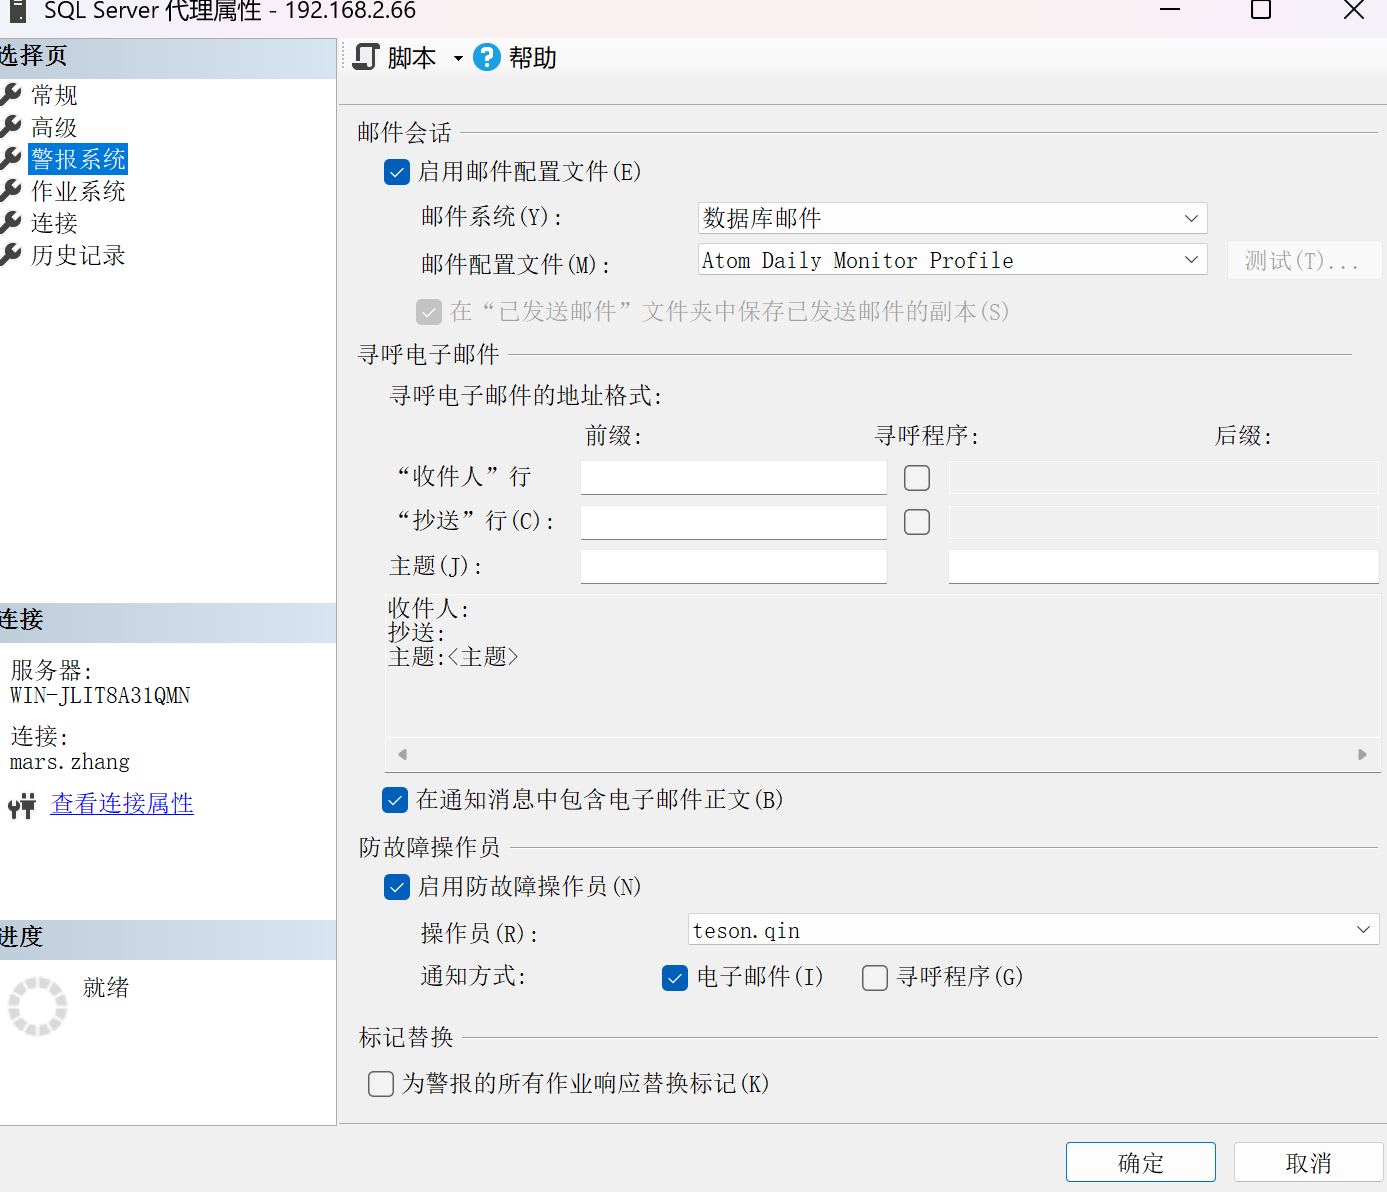Click the wrench icon beside 高级
Image resolution: width=1387 pixels, height=1192 pixels.
coord(11,126)
